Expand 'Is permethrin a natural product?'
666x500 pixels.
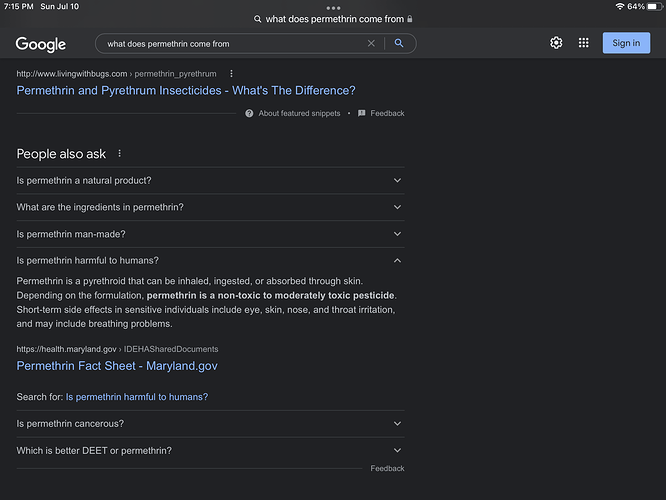[x=210, y=181]
